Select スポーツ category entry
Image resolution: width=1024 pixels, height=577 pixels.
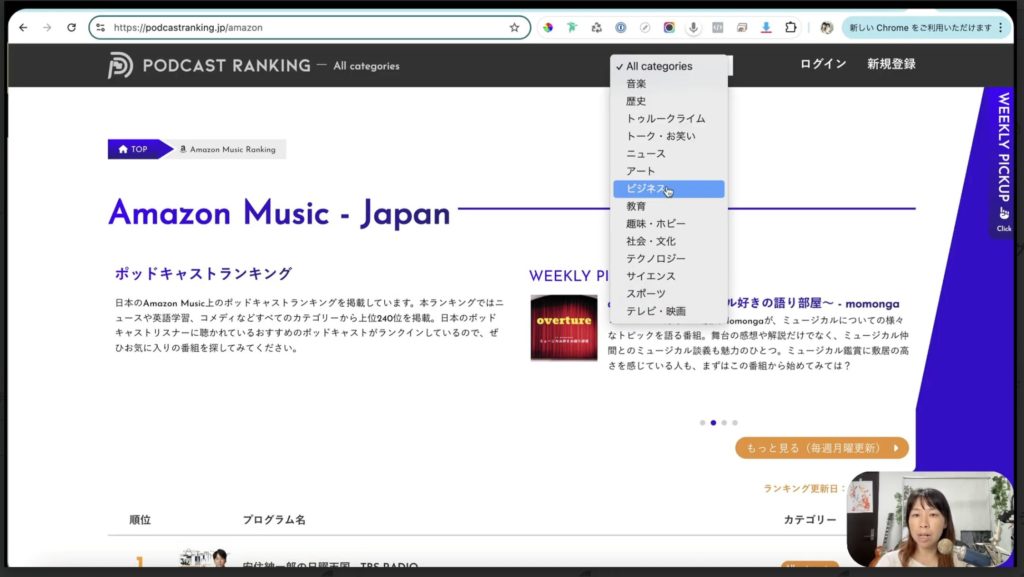point(646,294)
